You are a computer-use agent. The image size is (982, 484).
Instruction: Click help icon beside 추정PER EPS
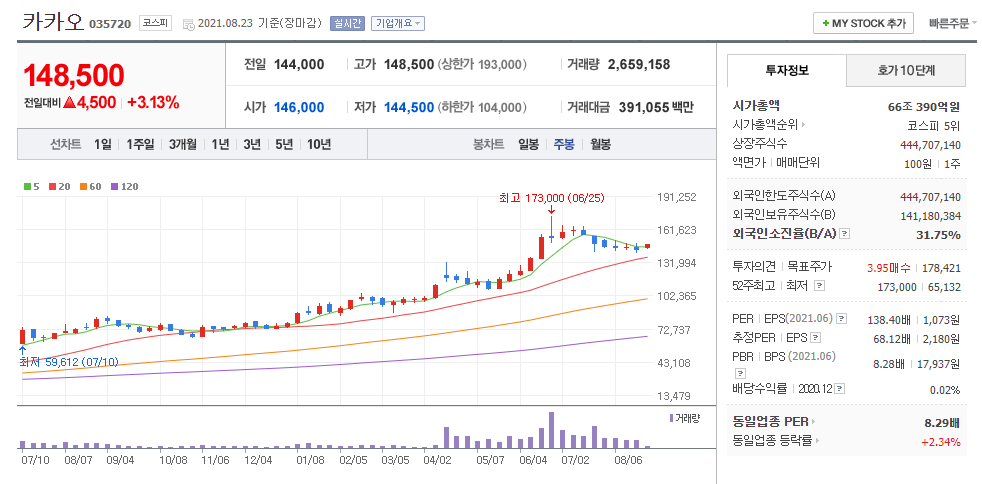815,338
